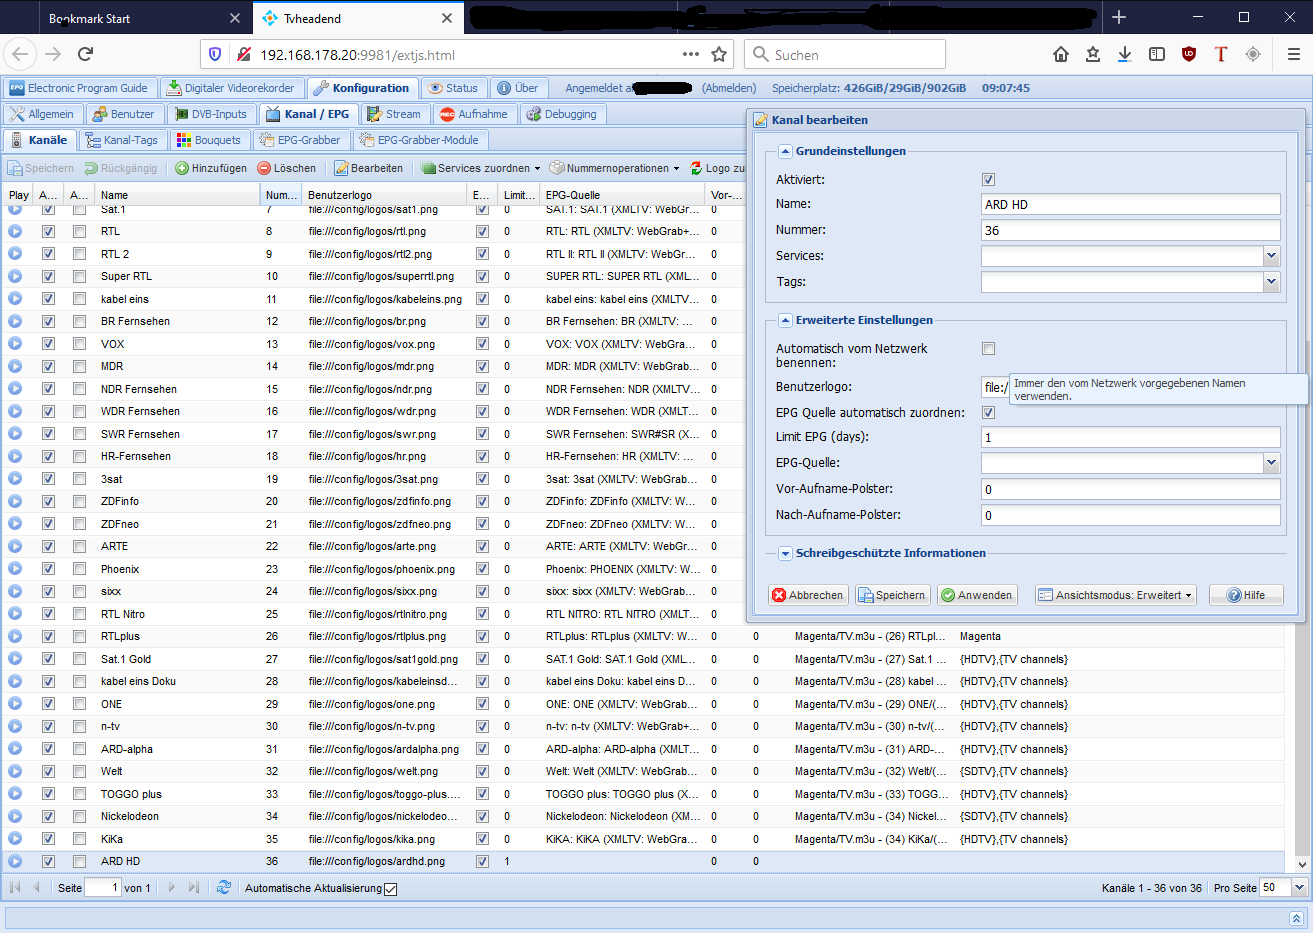Open Firefox hamburger menu

tap(1293, 54)
